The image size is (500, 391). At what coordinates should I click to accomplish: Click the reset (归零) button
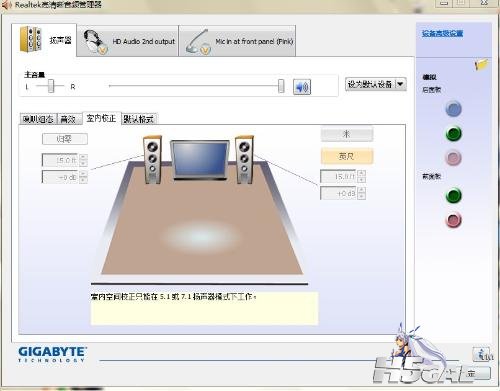click(x=65, y=139)
